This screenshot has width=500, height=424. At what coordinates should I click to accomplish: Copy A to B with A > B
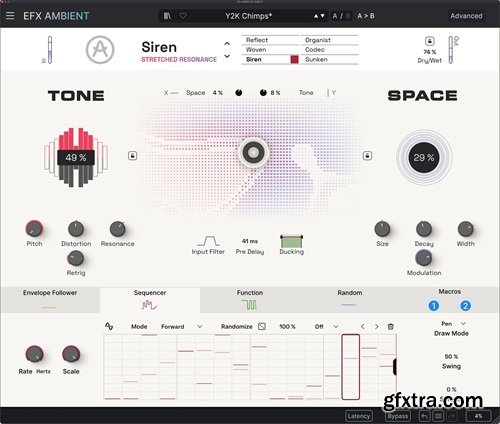pyautogui.click(x=366, y=16)
